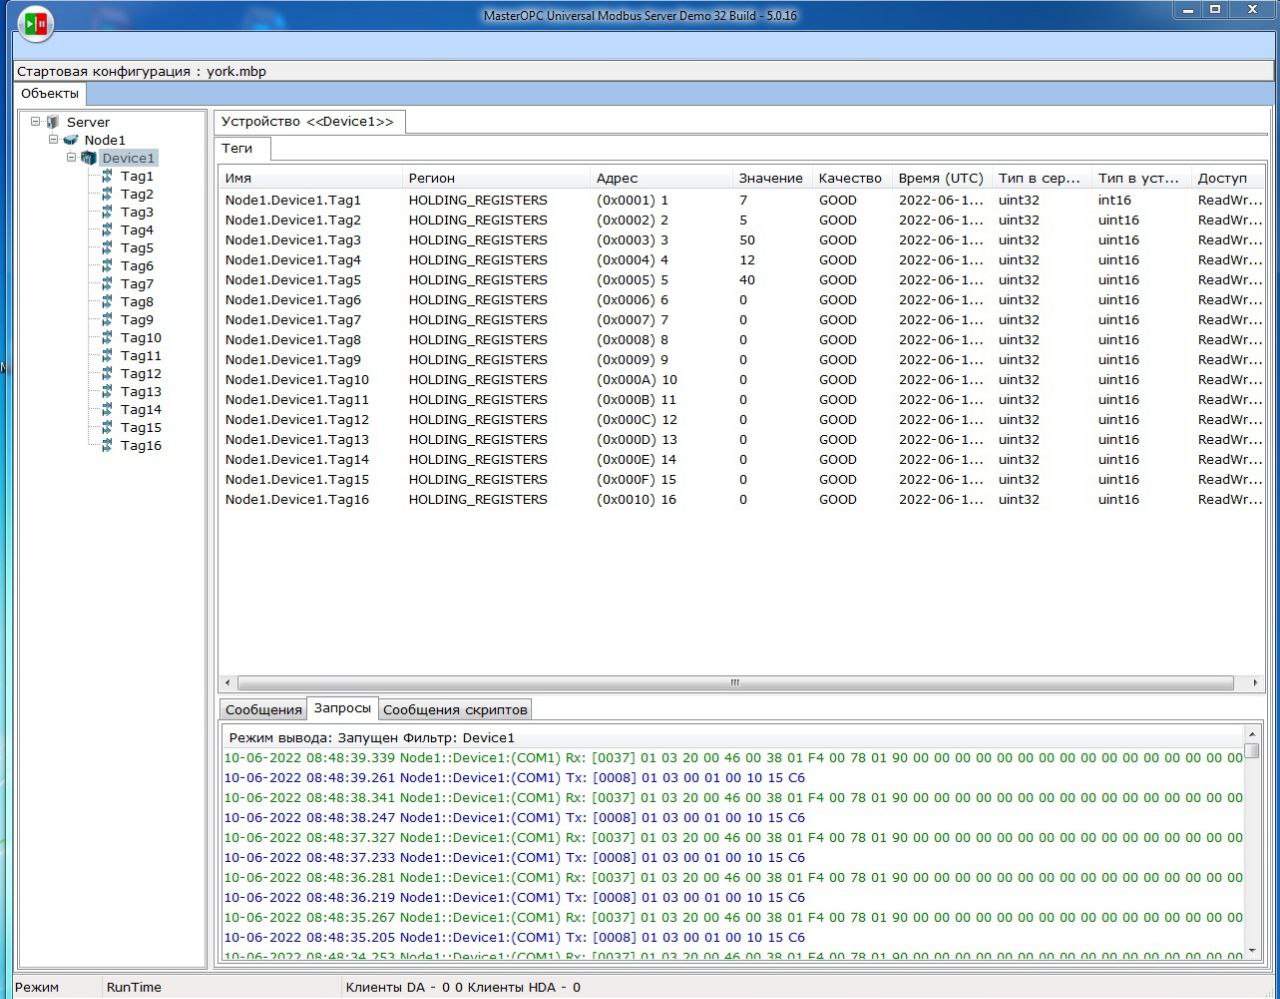
Task: Select Tag8 label in the object tree
Action: point(137,302)
